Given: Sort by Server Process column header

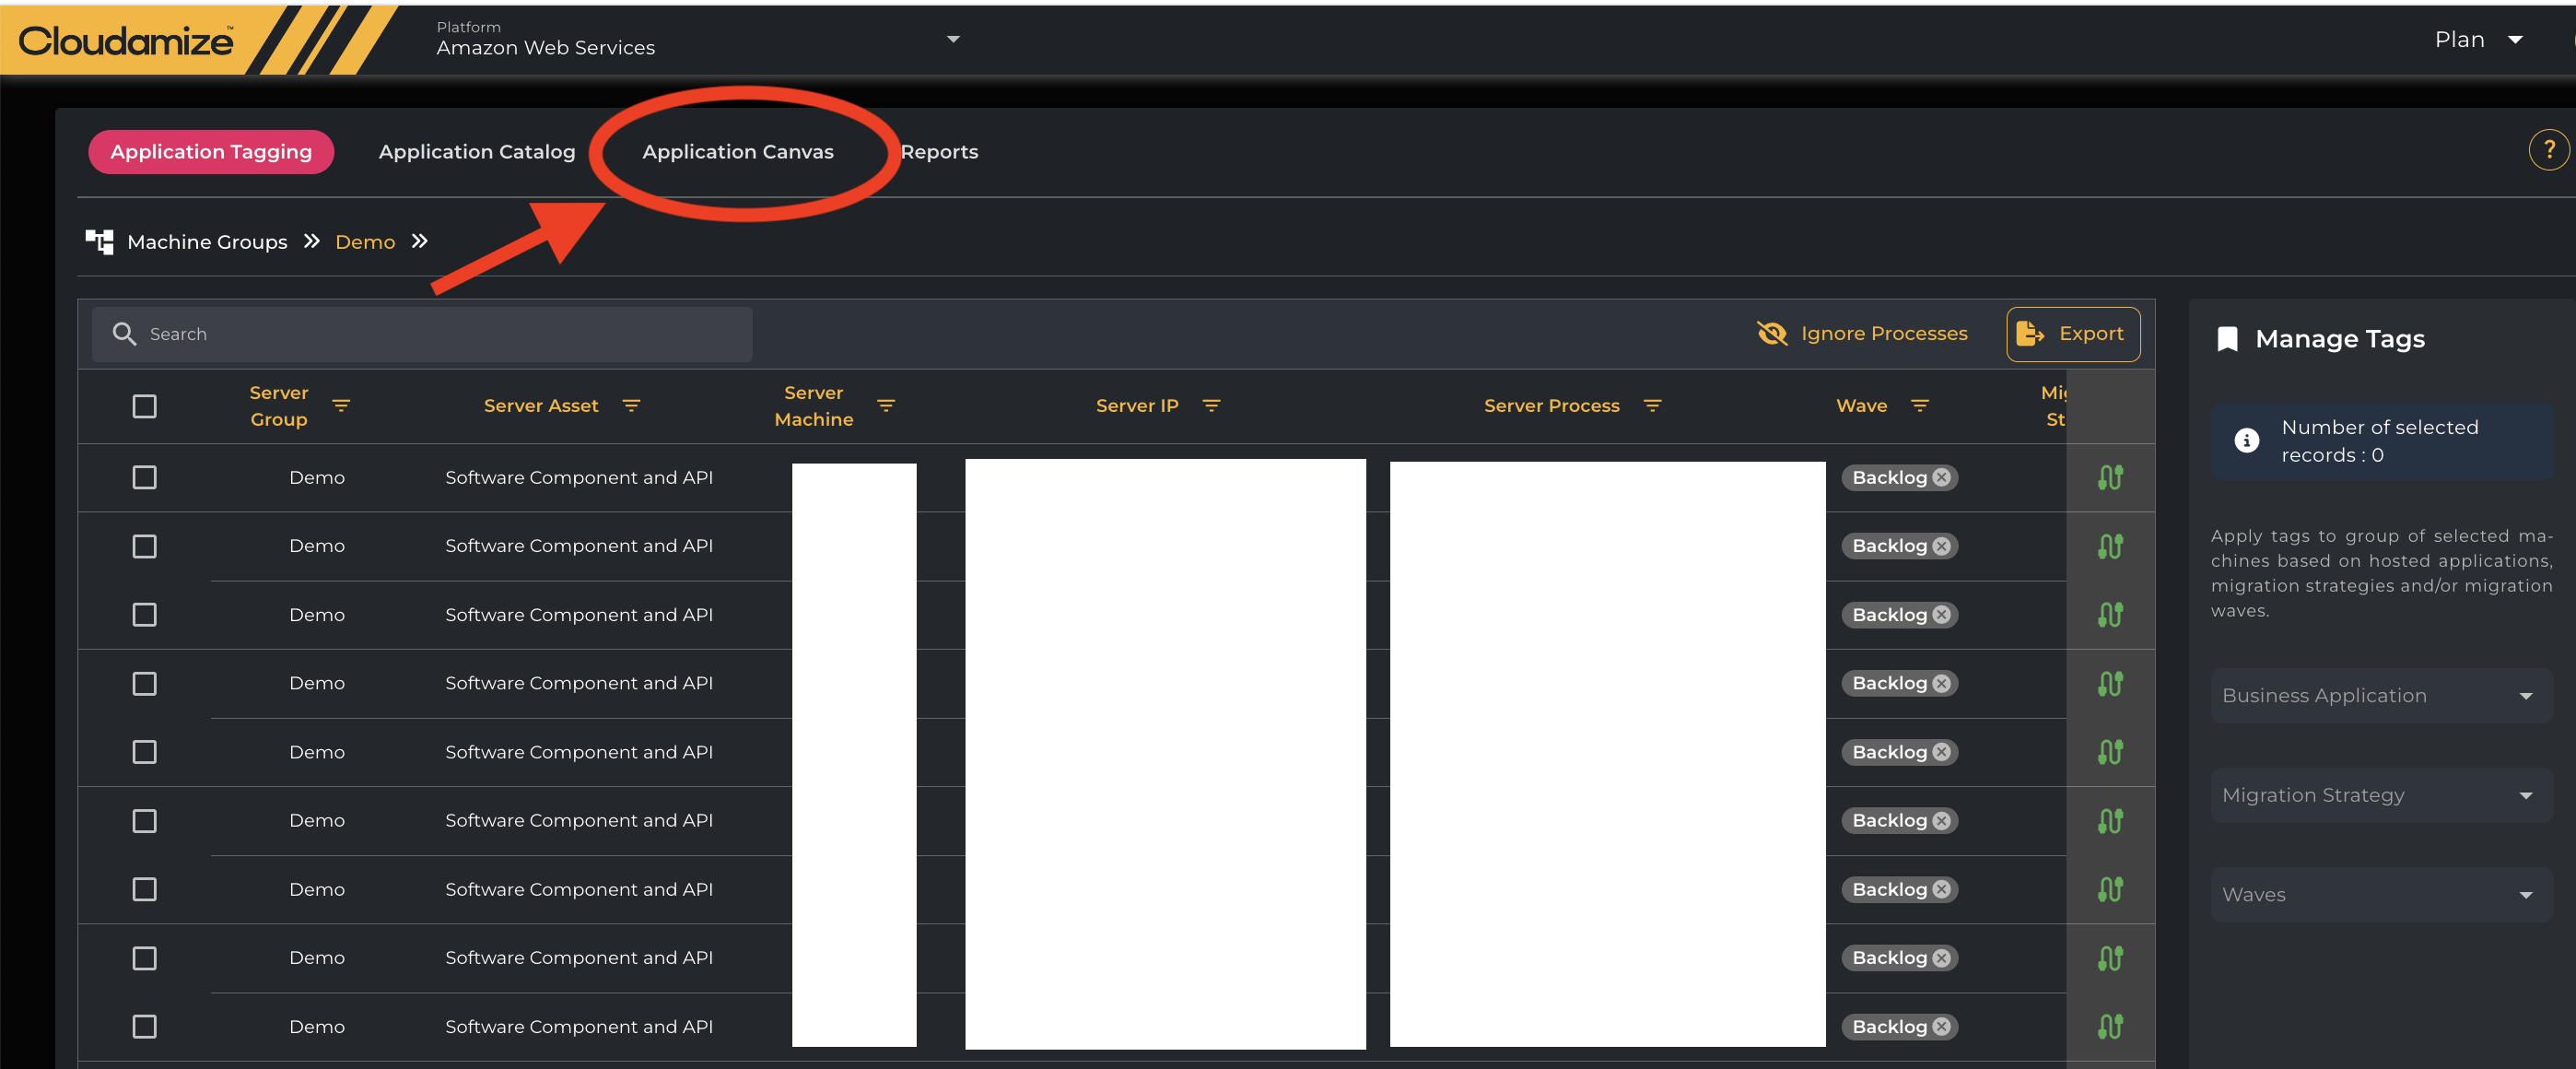Looking at the screenshot, I should coord(1551,406).
